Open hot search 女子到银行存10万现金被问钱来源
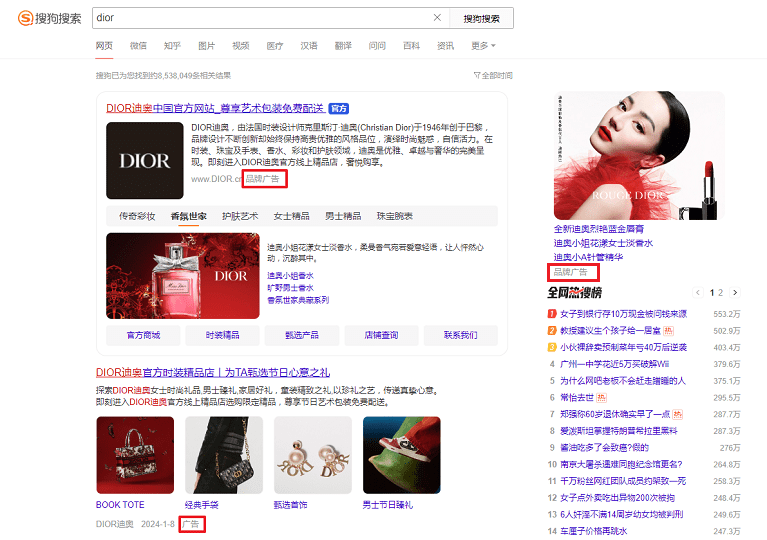The width and height of the screenshot is (767, 540). pos(624,314)
